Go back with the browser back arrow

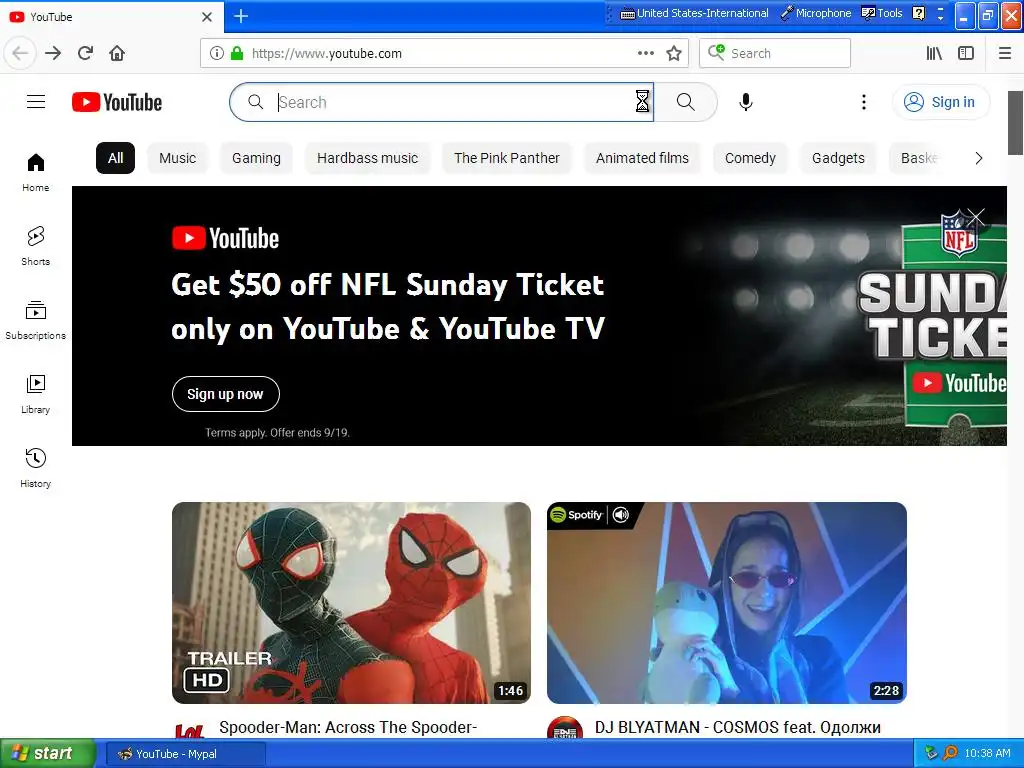click(20, 53)
